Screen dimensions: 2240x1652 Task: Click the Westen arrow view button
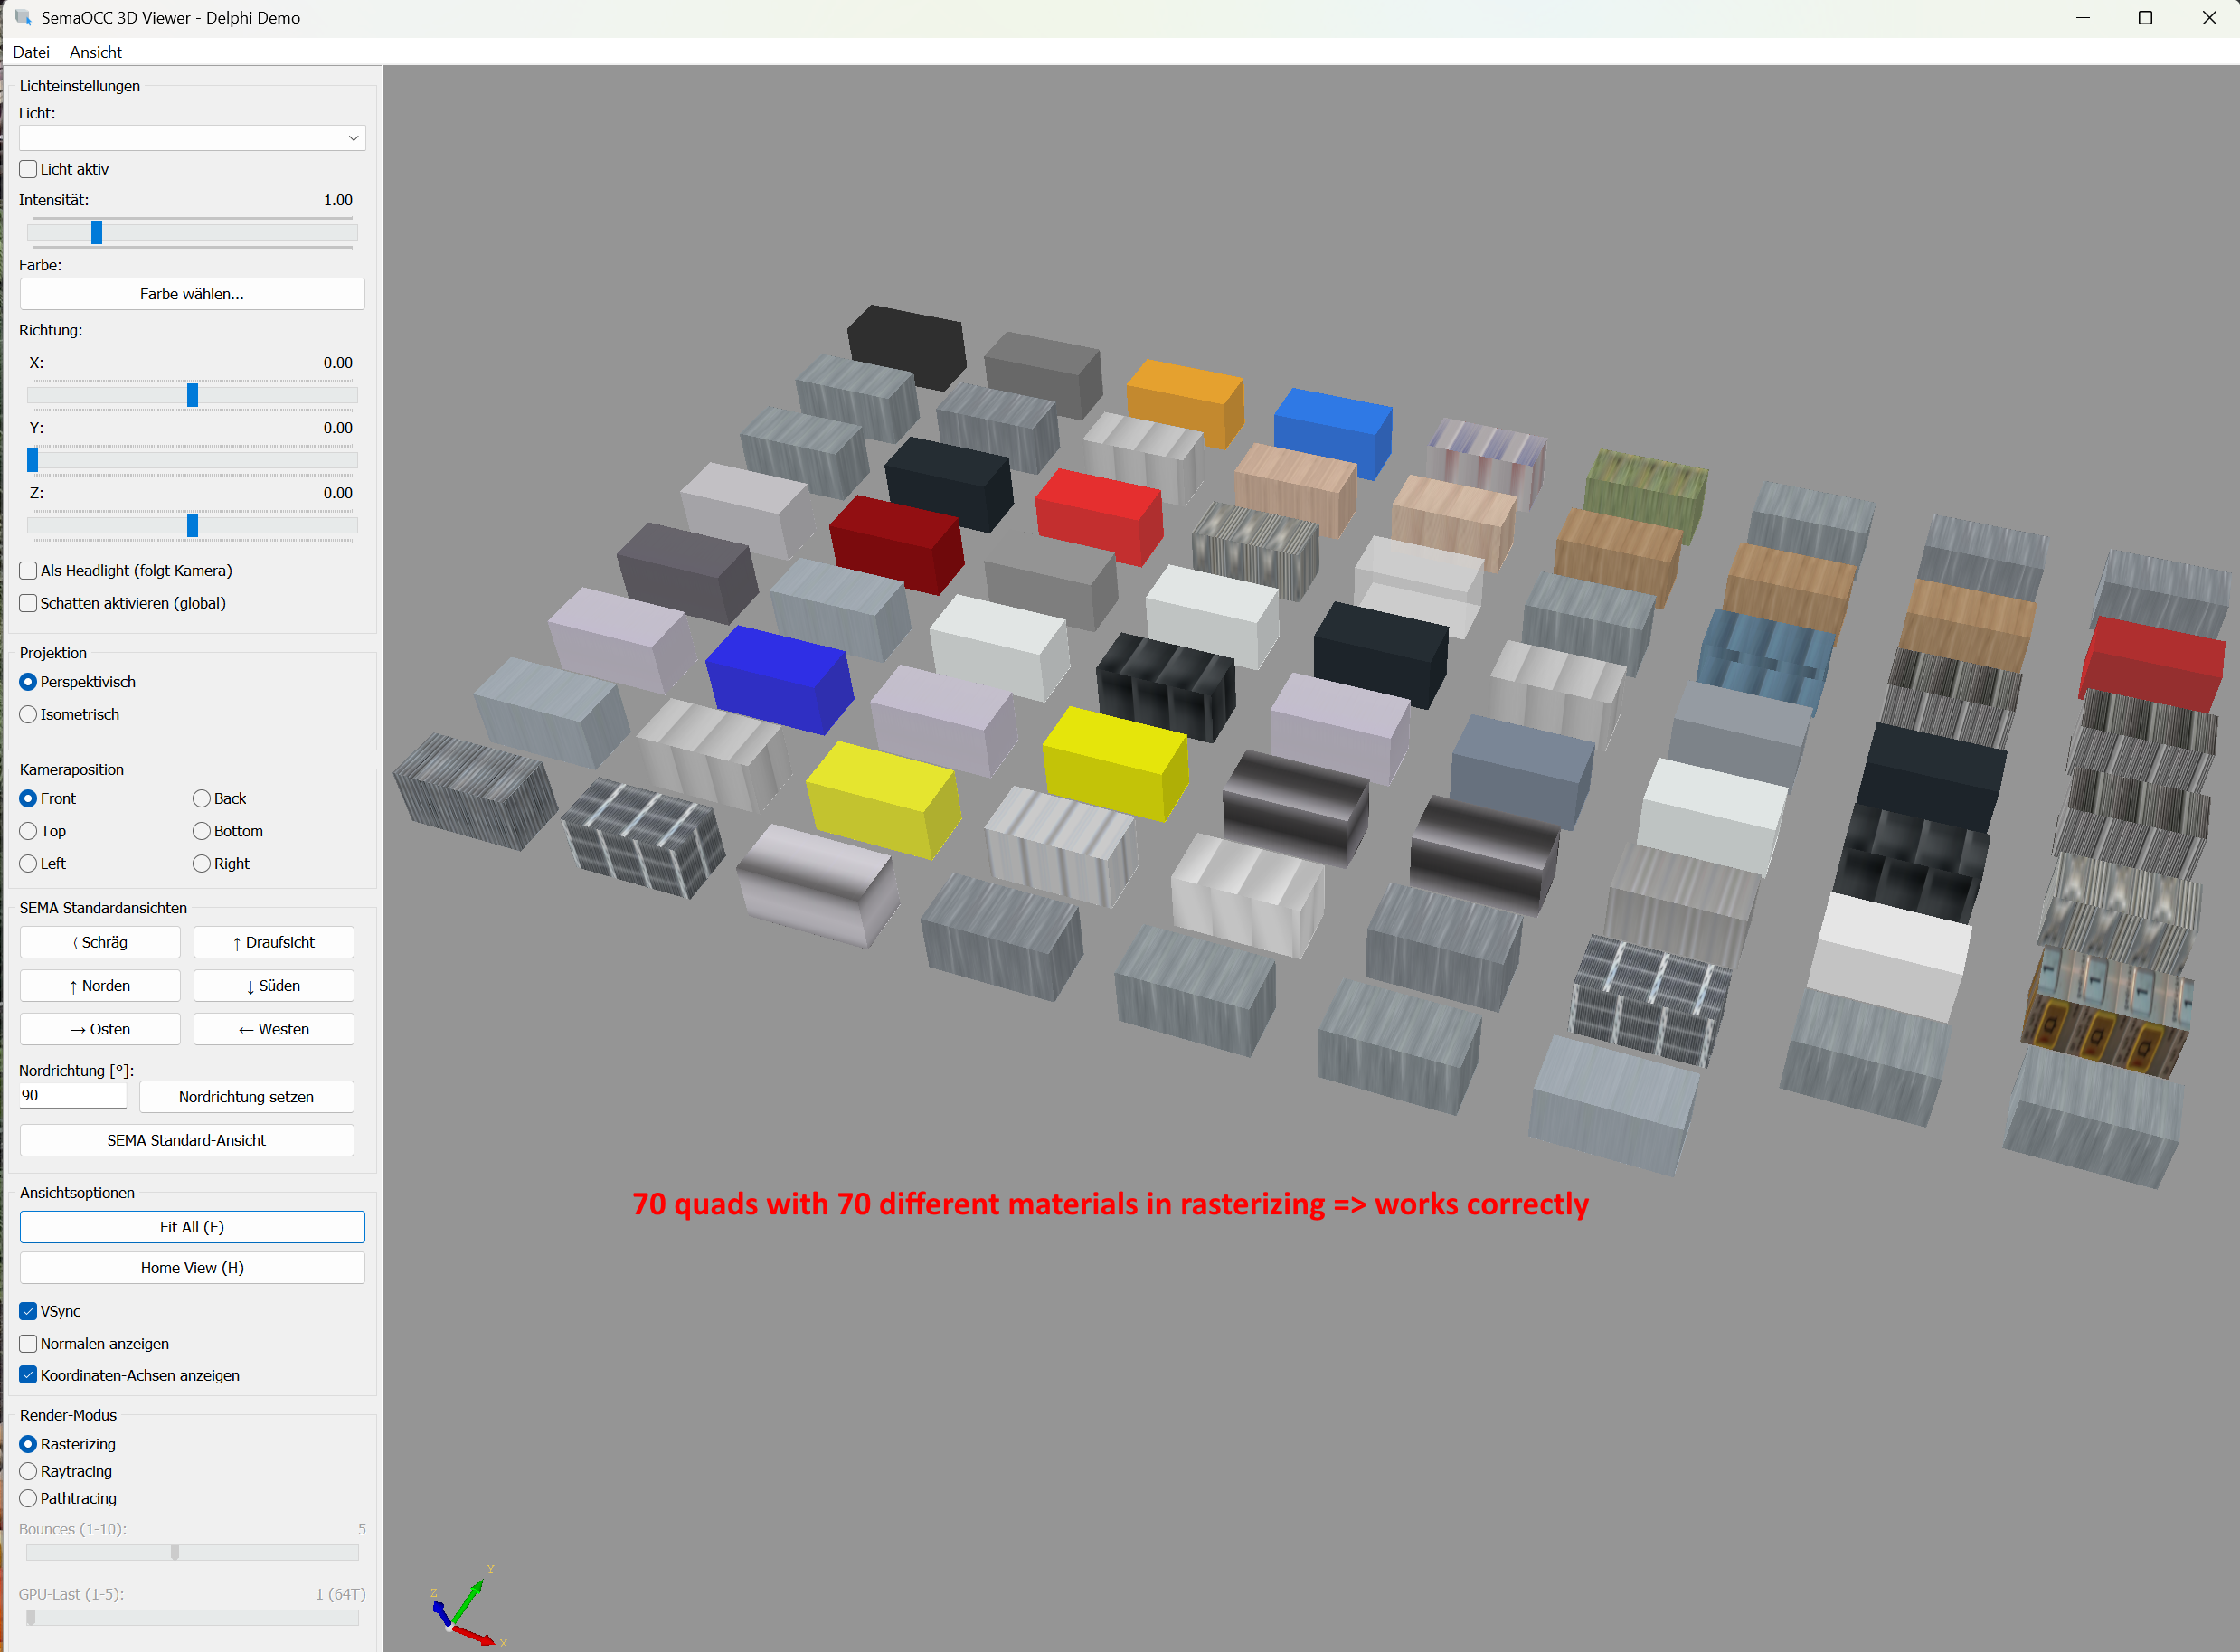click(273, 1029)
